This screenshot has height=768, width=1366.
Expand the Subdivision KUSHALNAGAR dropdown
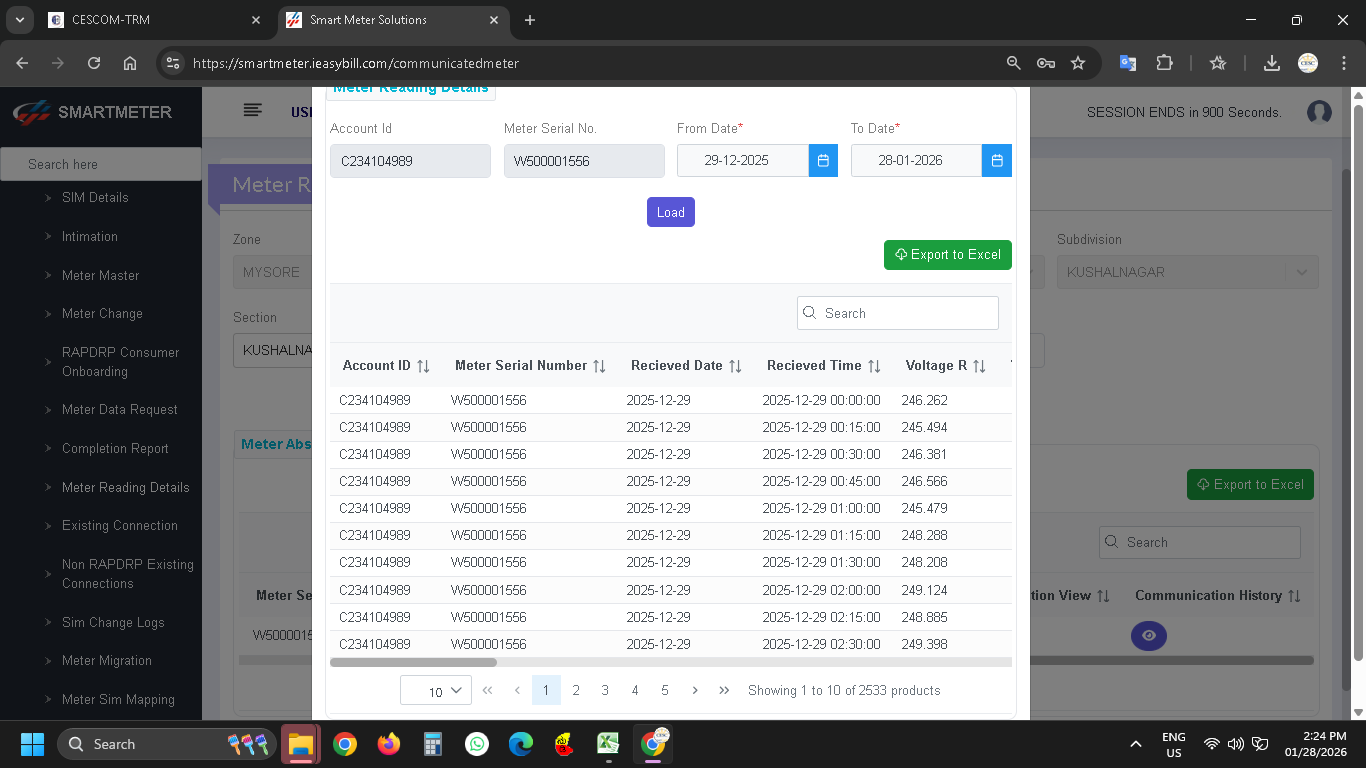click(1300, 272)
